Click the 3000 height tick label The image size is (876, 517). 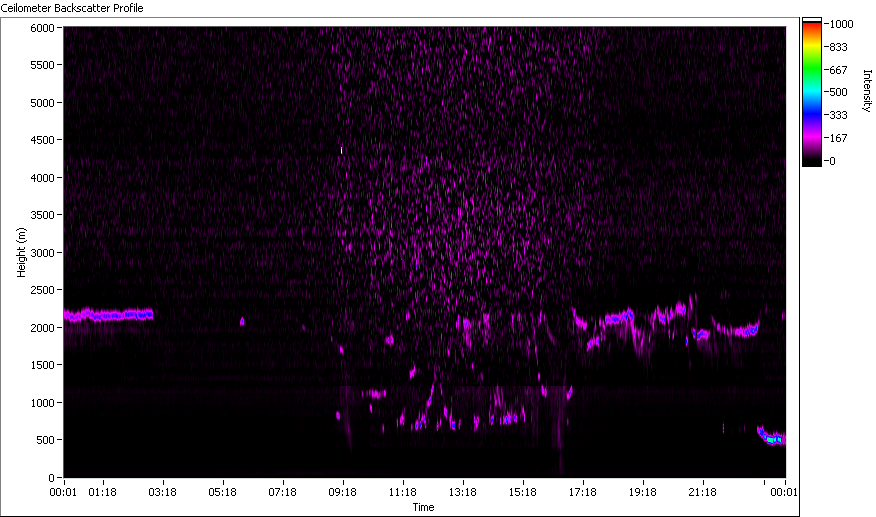tap(42, 253)
